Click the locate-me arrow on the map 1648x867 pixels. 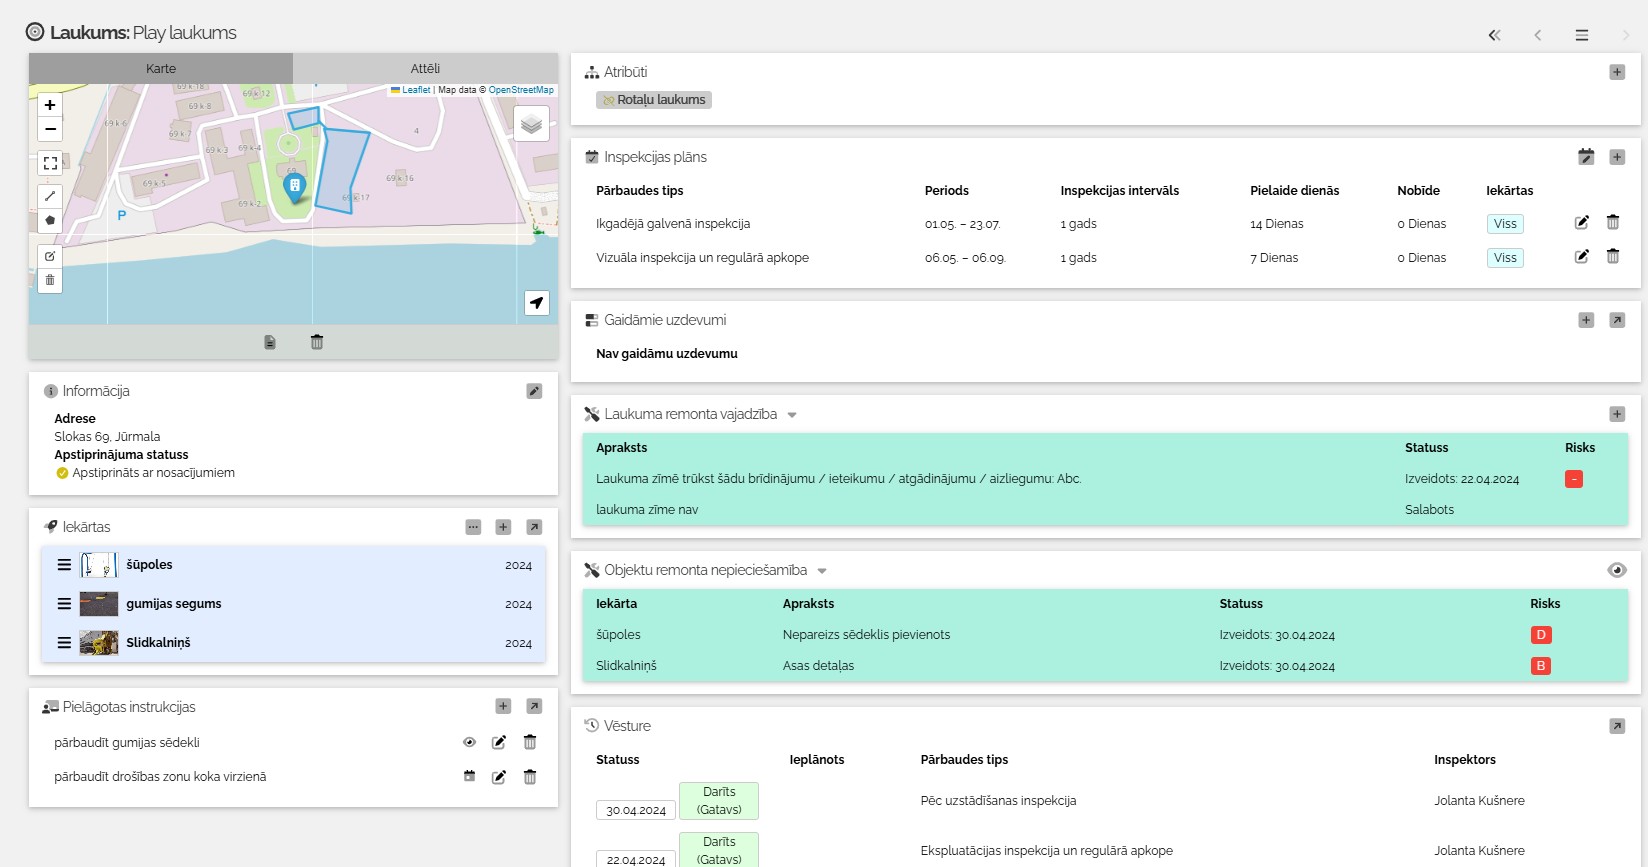pos(537,303)
